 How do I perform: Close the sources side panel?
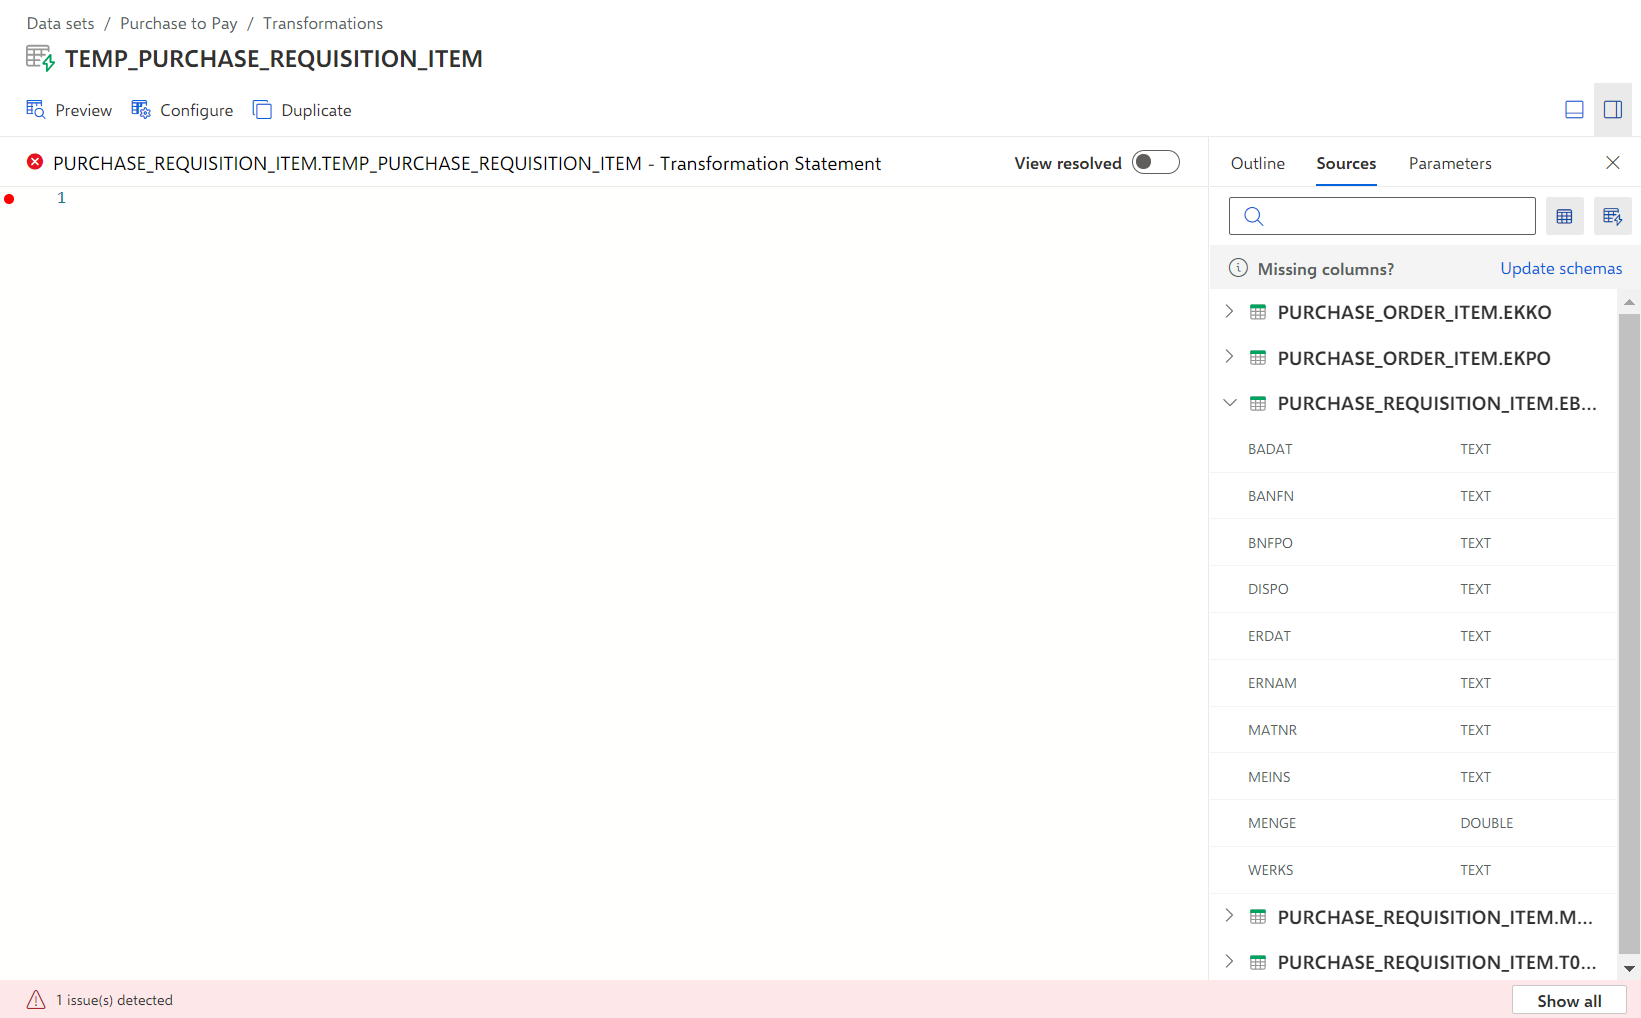pyautogui.click(x=1613, y=162)
